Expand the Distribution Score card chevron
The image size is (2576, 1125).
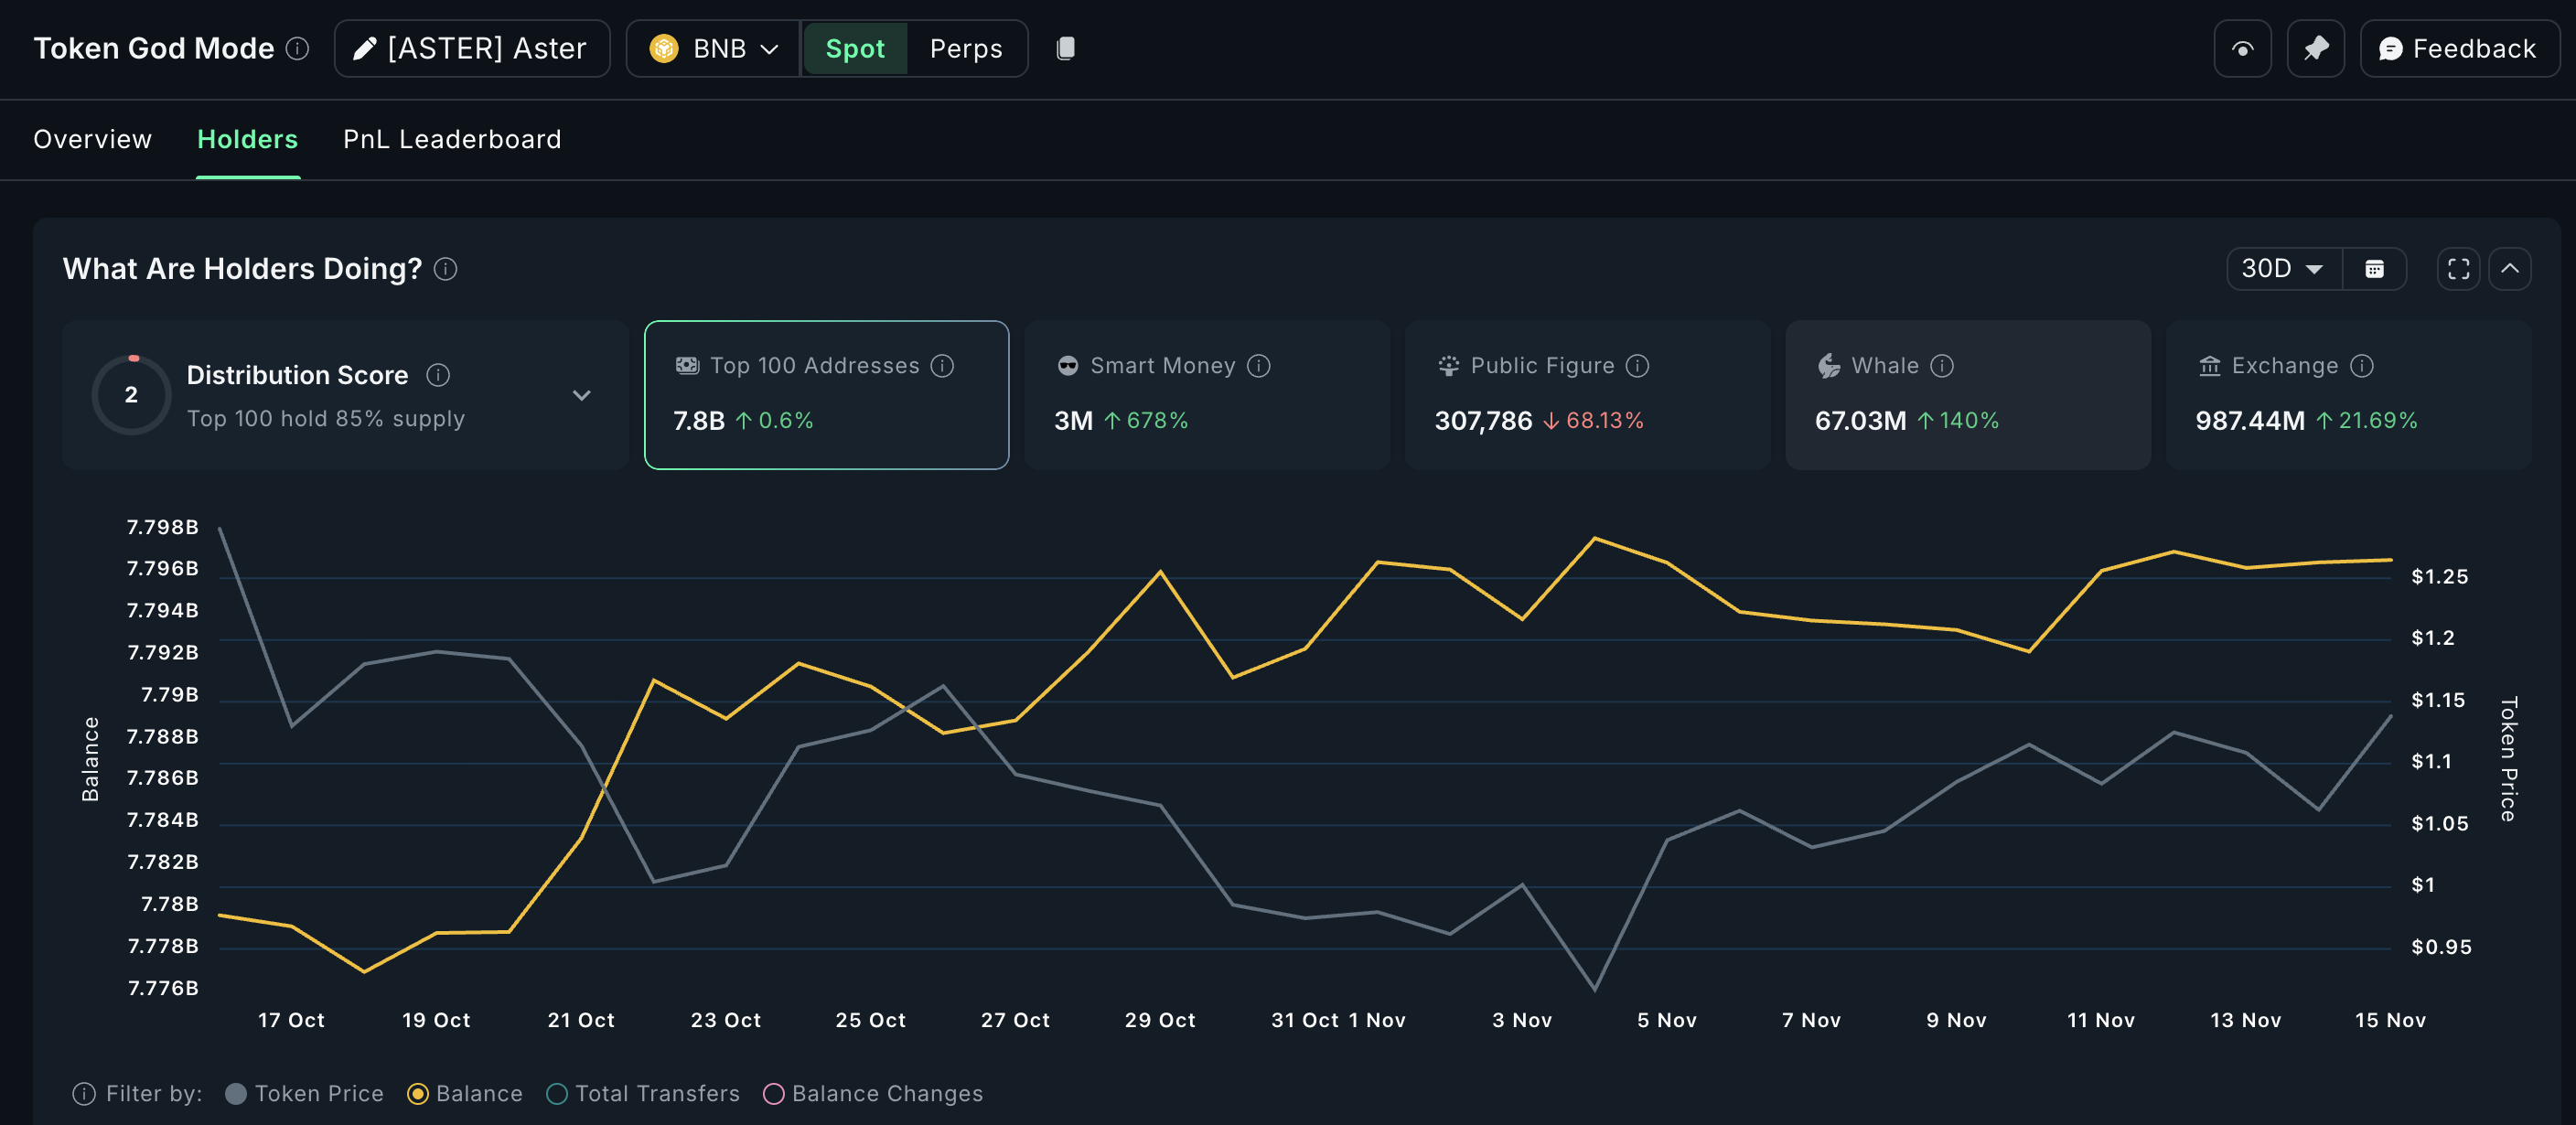(x=582, y=395)
